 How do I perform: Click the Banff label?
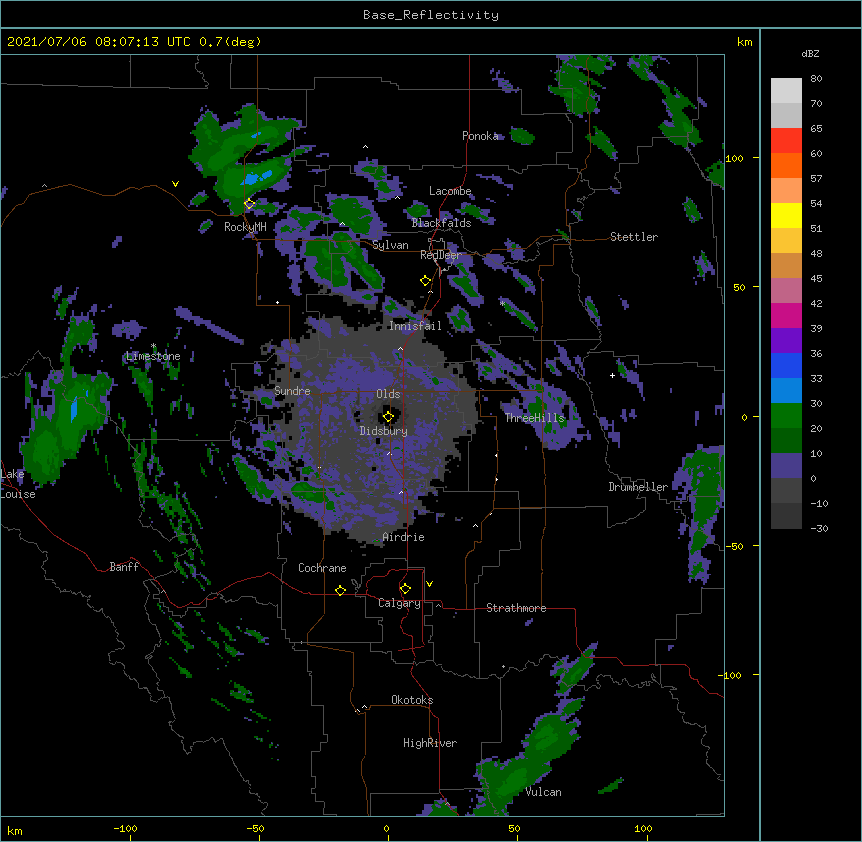point(124,567)
